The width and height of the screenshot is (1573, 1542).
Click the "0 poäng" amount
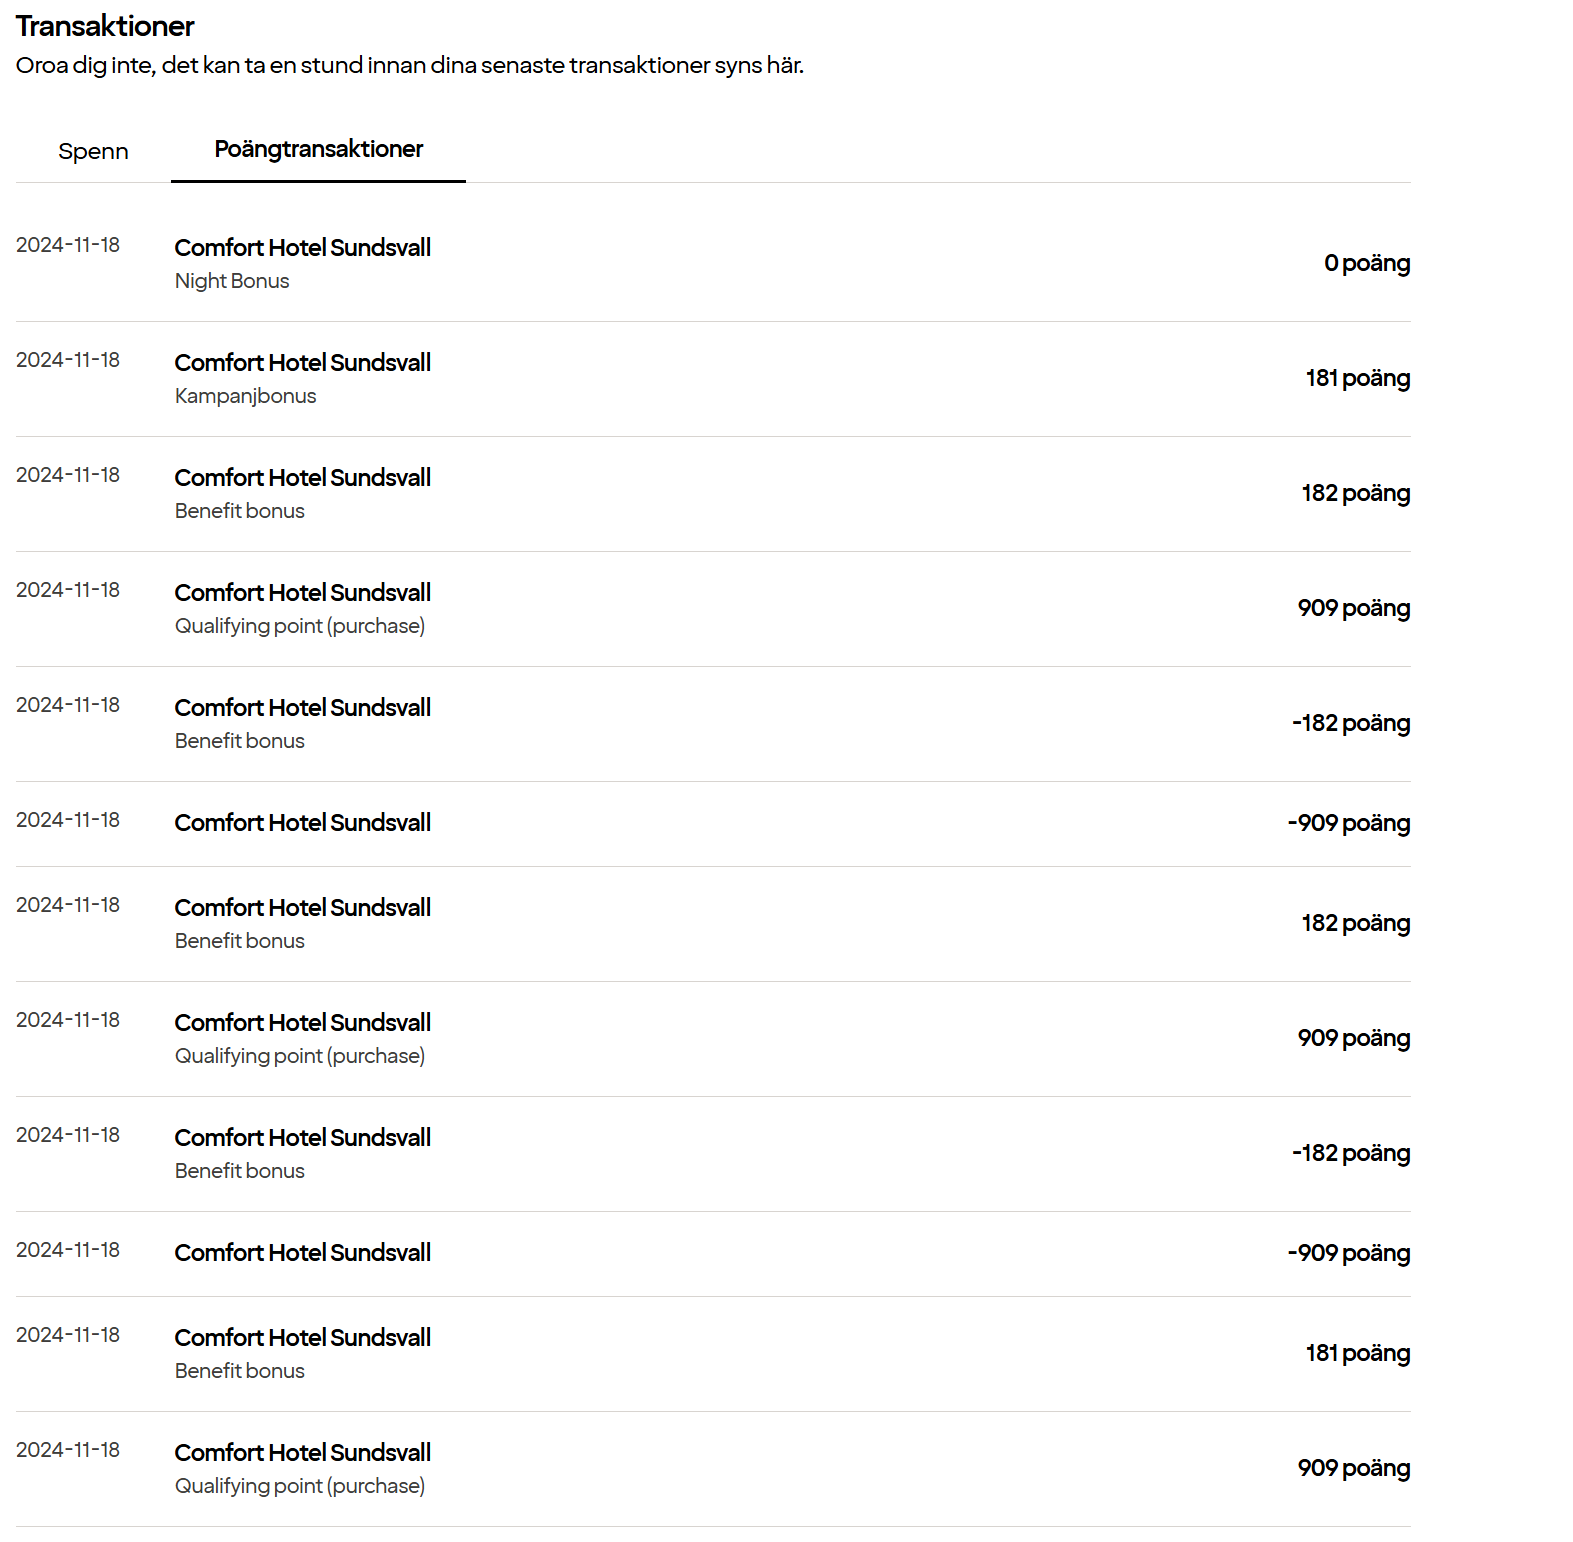click(x=1366, y=263)
